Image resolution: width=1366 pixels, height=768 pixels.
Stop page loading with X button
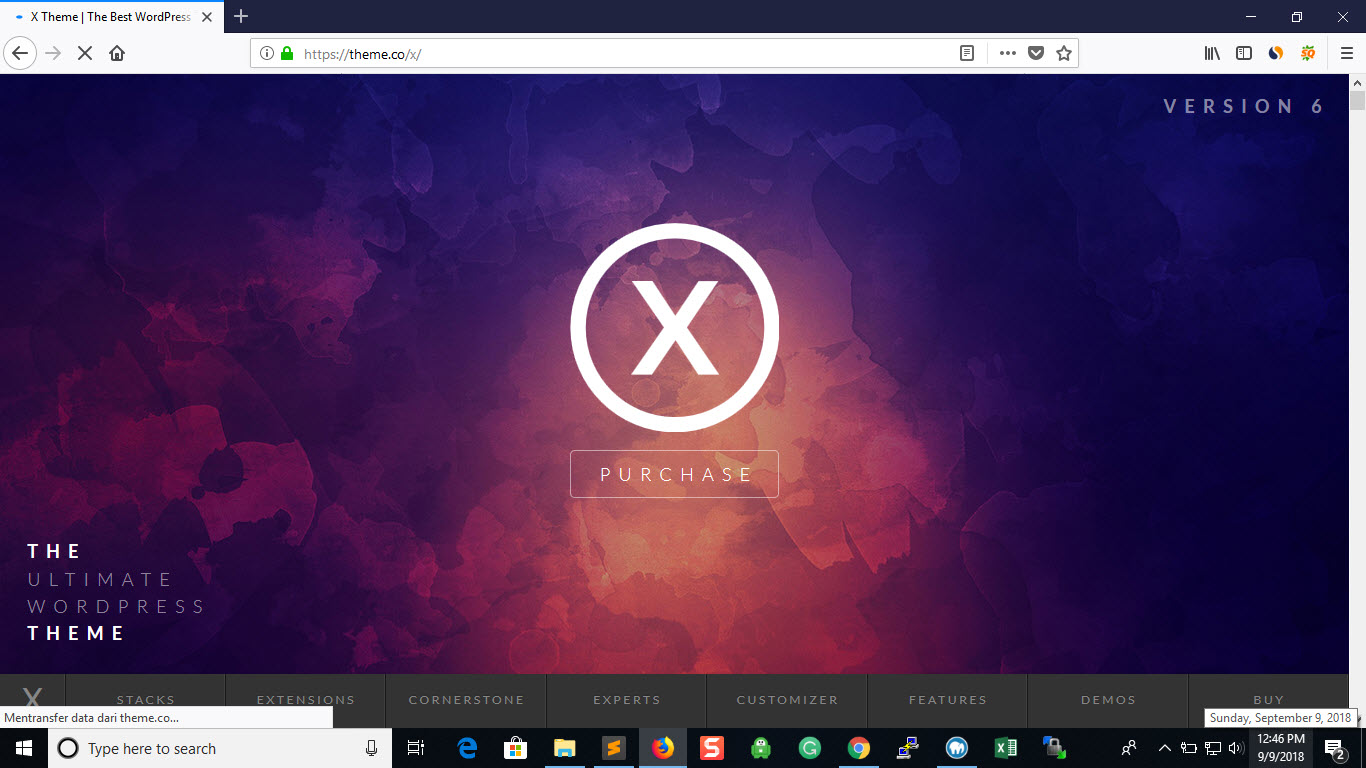coord(85,54)
